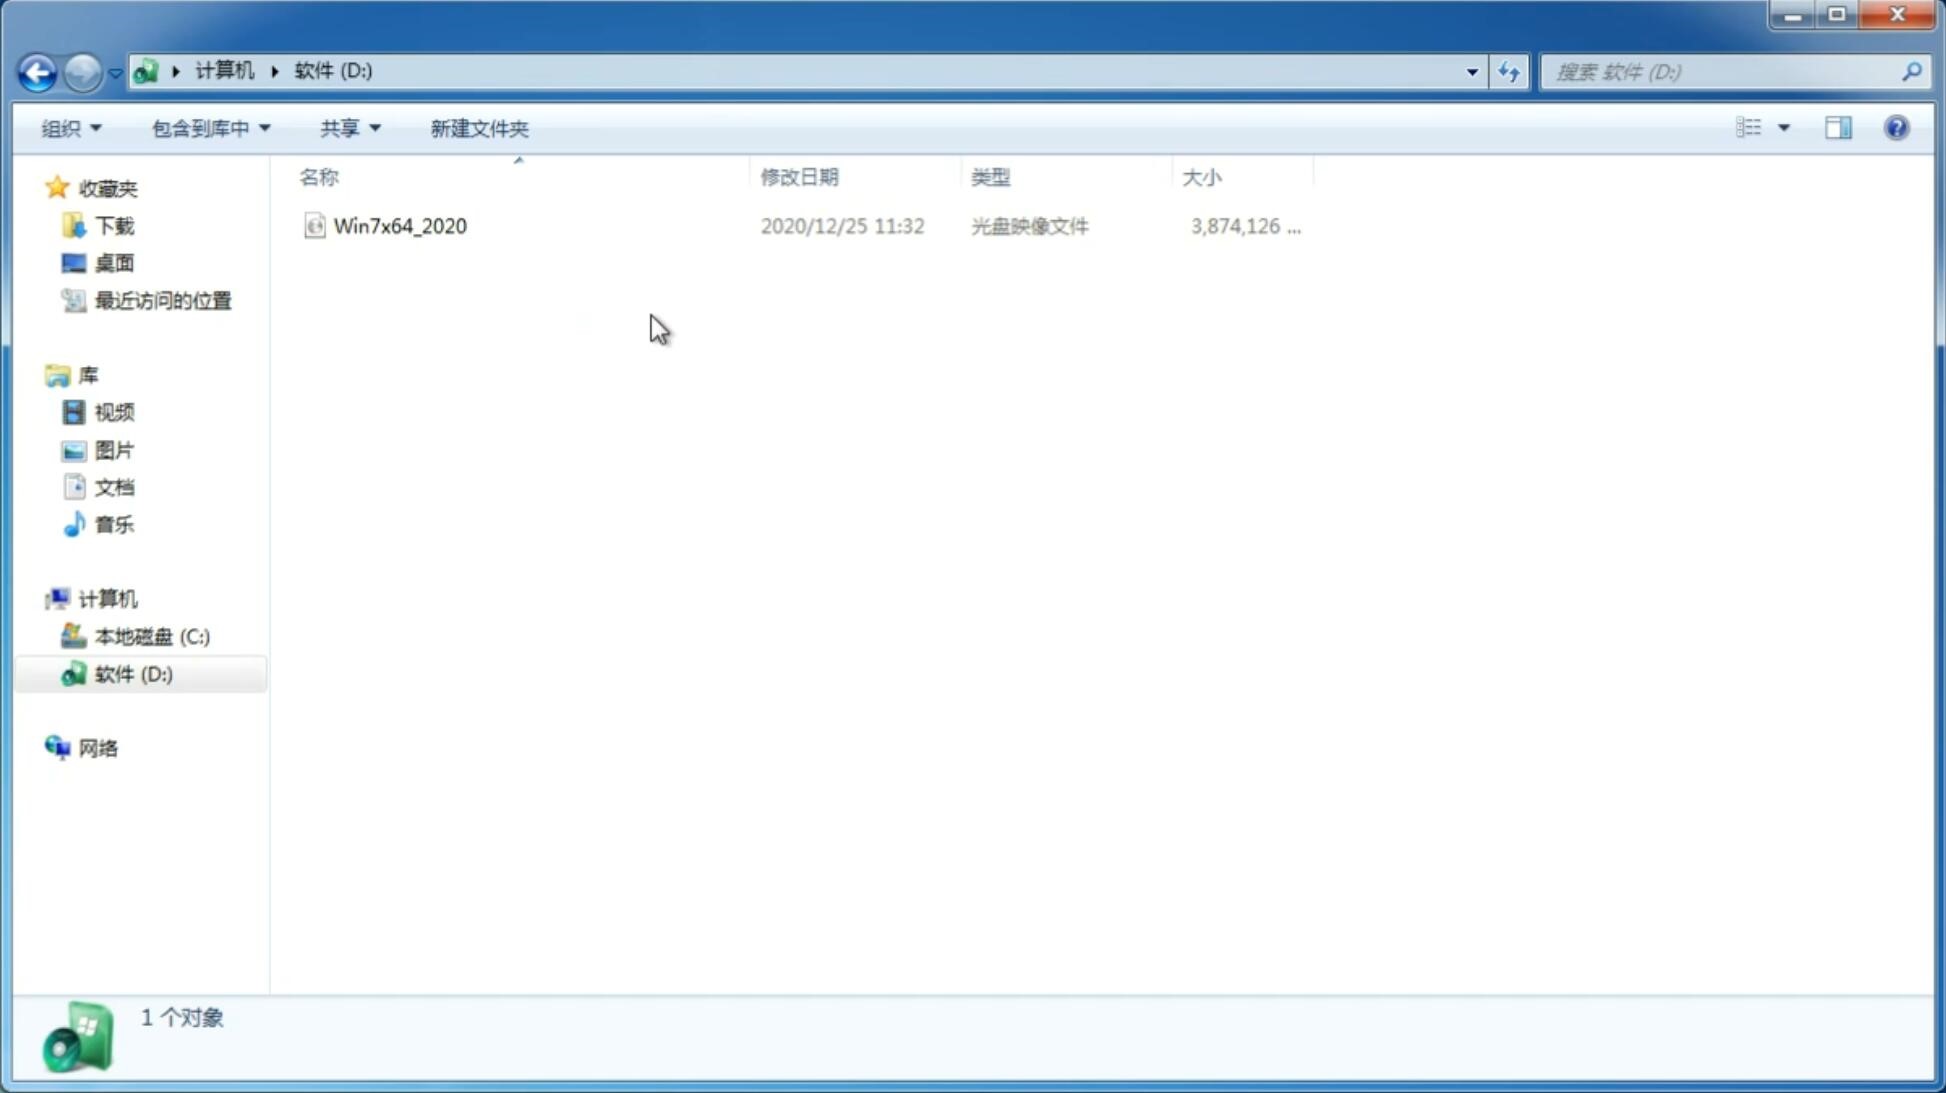Expand 包含到库中 dropdown menu
Viewport: 1946px width, 1093px height.
208,127
